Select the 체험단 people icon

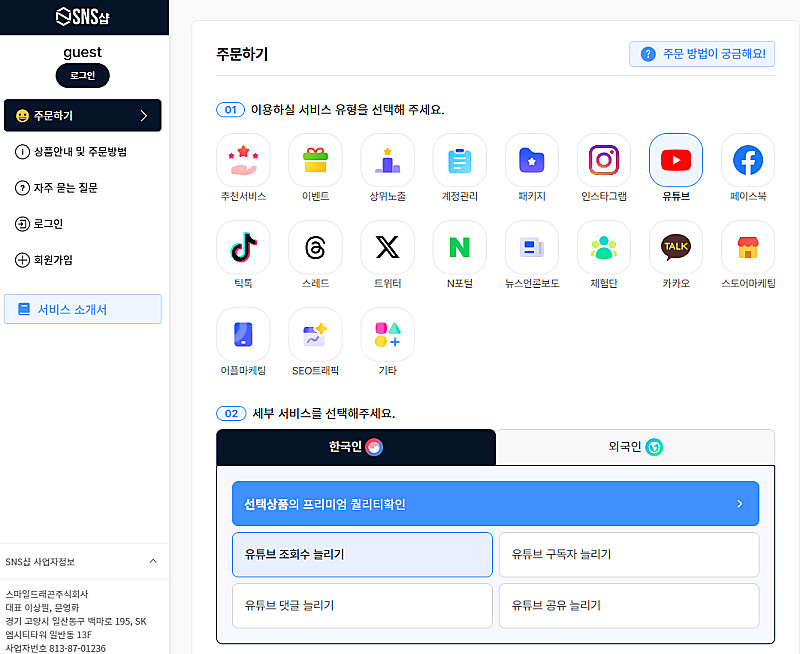coord(604,247)
